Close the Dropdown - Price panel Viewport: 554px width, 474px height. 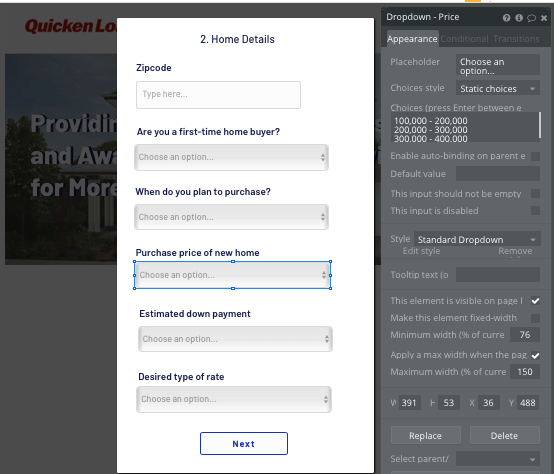click(544, 18)
